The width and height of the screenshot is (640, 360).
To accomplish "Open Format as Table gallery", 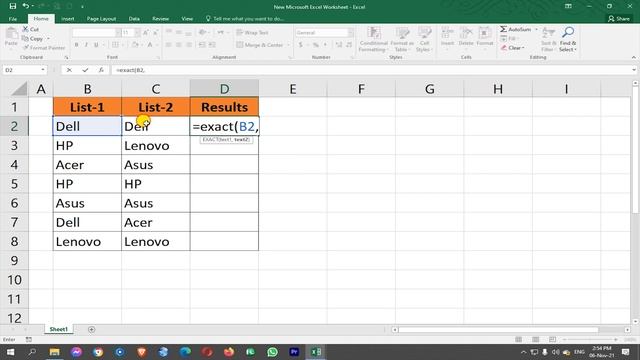I will pyautogui.click(x=402, y=39).
